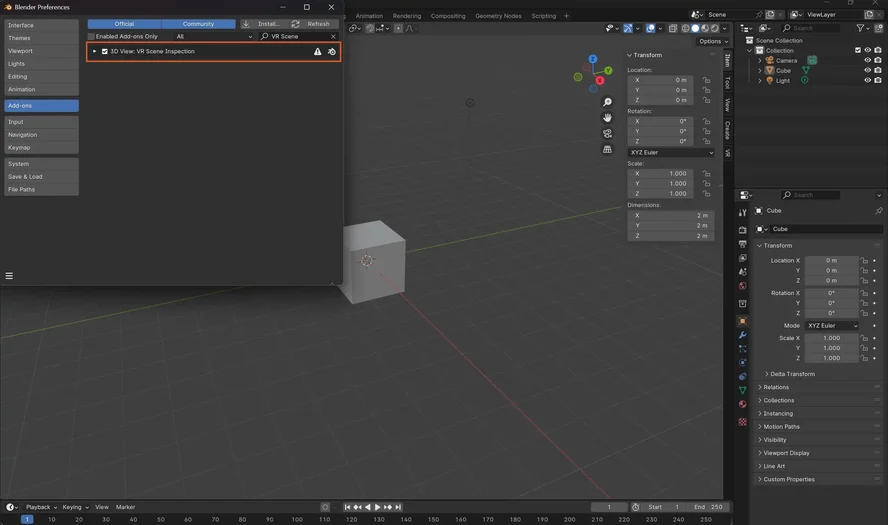Open XYZ Euler rotation dropdown in sidebar
The image size is (888, 525).
pos(671,152)
